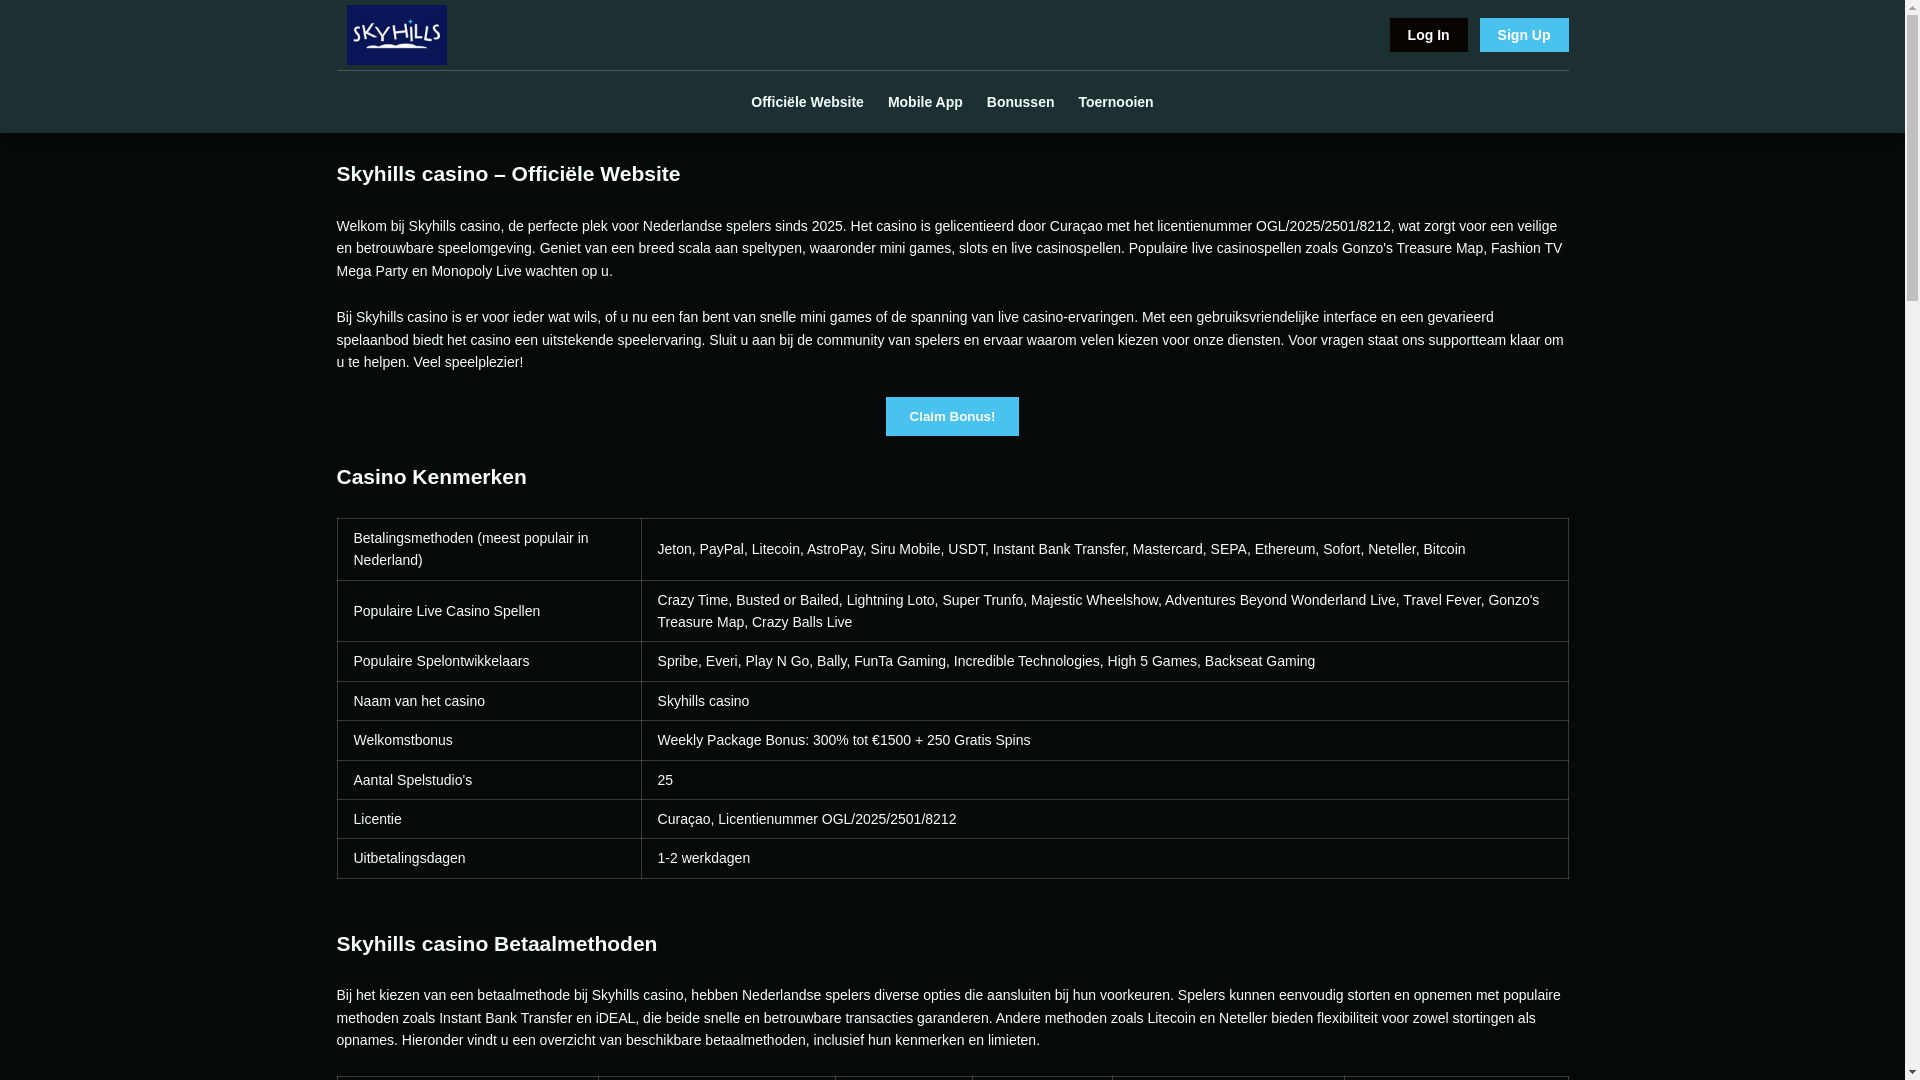
Task: Click the Skyhills casino Betaalmethoden heading
Action: 496,944
